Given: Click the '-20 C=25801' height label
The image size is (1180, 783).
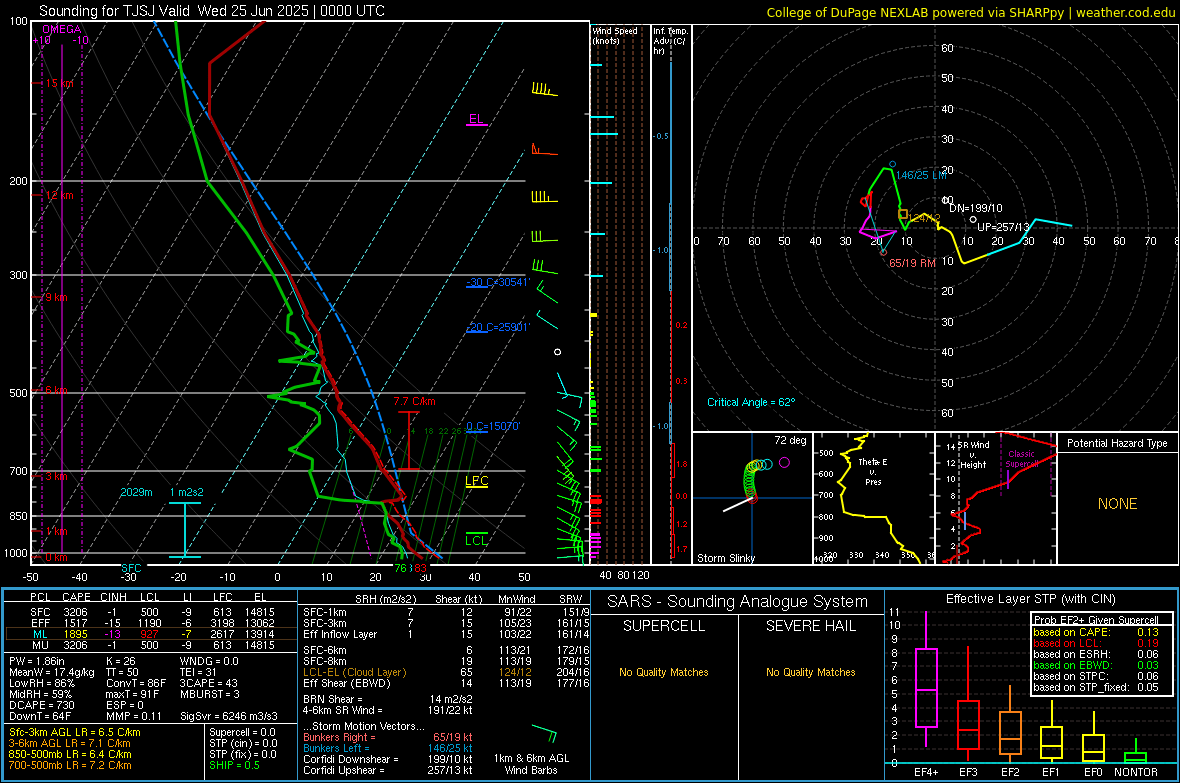Looking at the screenshot, I should [x=498, y=328].
